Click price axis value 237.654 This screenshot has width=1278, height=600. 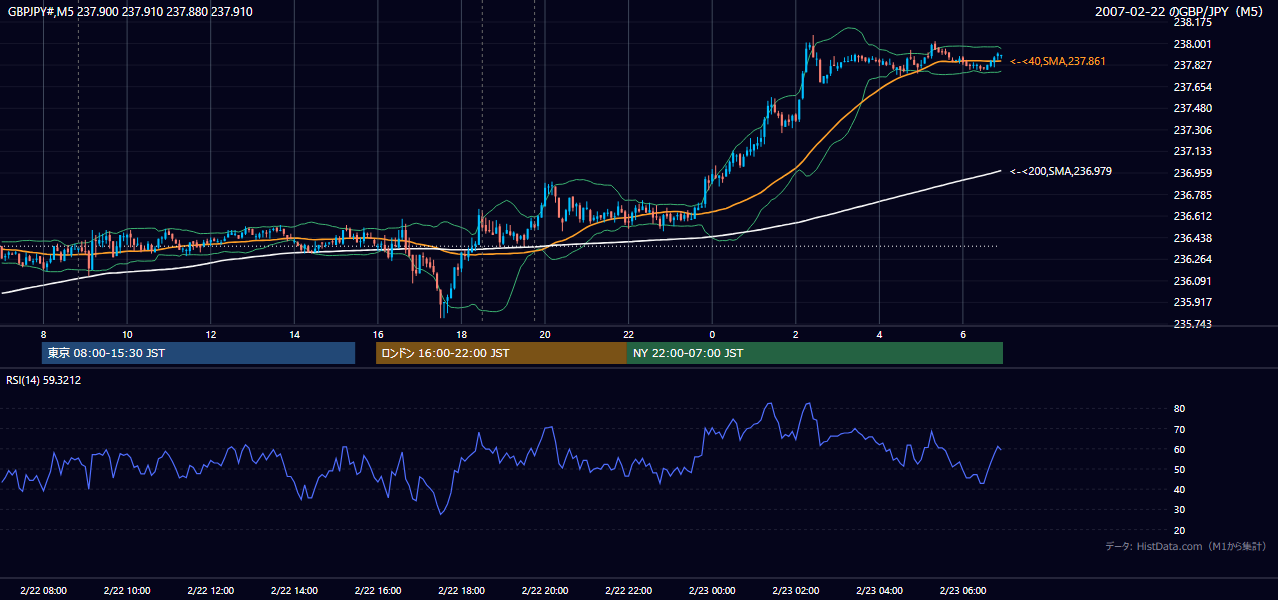point(1193,87)
